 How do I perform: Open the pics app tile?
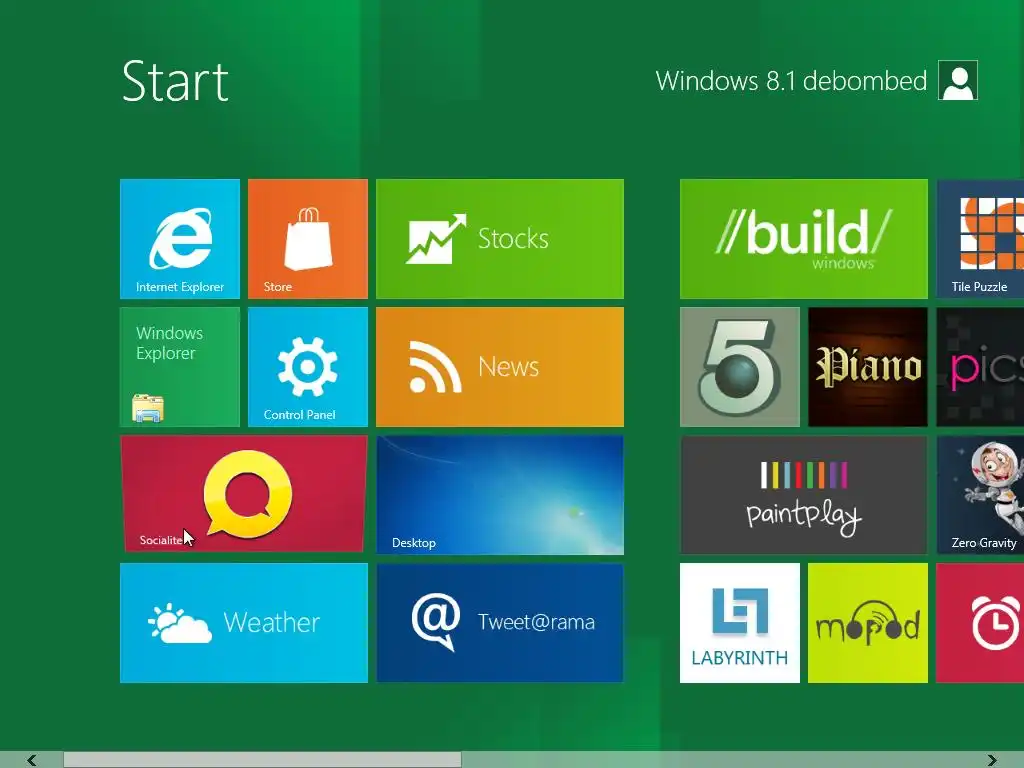(980, 367)
